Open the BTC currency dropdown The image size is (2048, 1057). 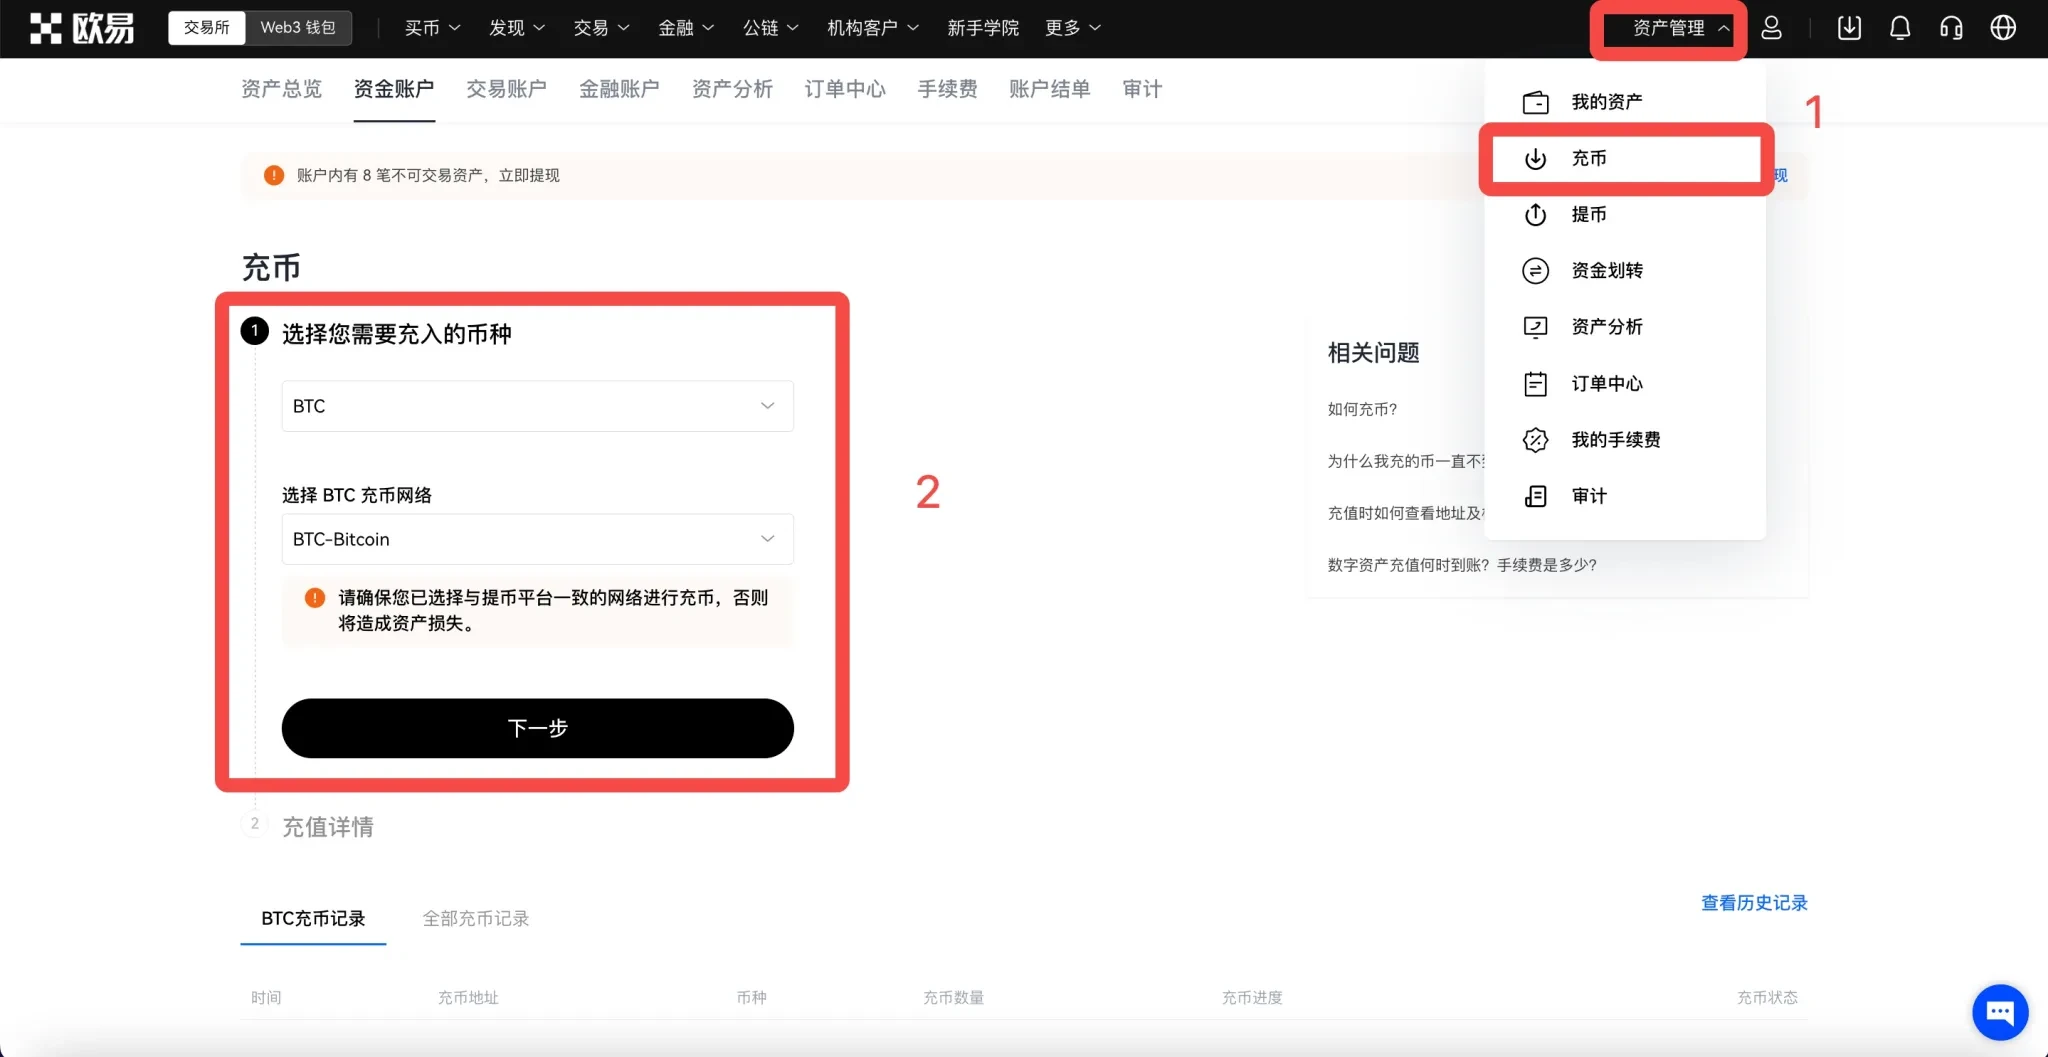pos(537,406)
